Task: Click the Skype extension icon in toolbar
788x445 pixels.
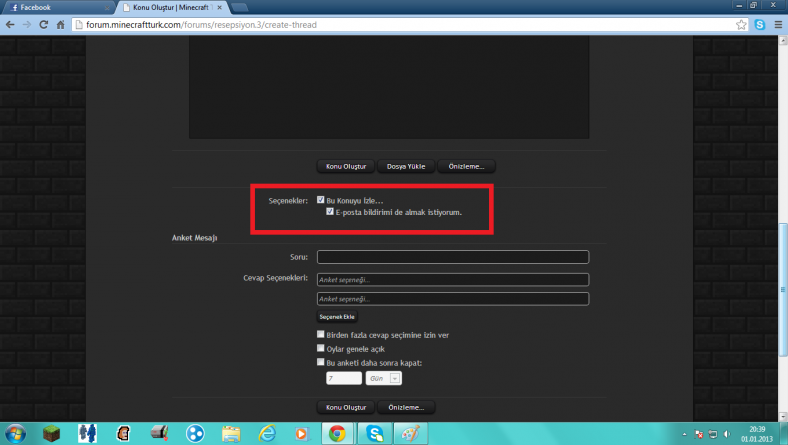Action: click(x=760, y=25)
